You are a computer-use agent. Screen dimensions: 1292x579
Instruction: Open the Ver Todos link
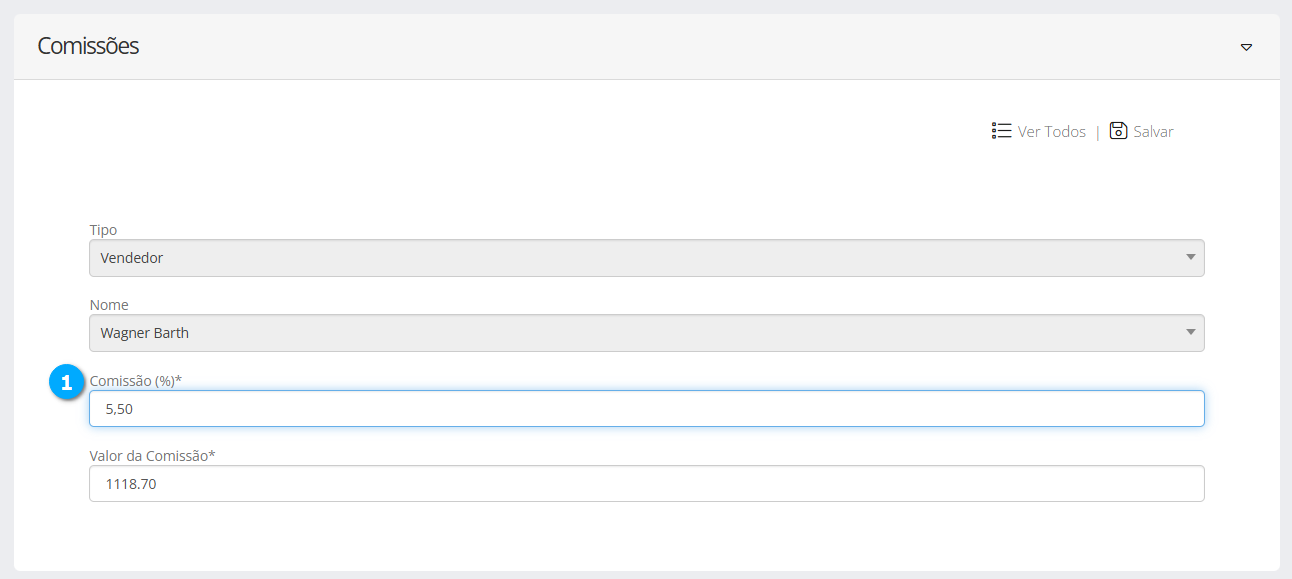1051,132
